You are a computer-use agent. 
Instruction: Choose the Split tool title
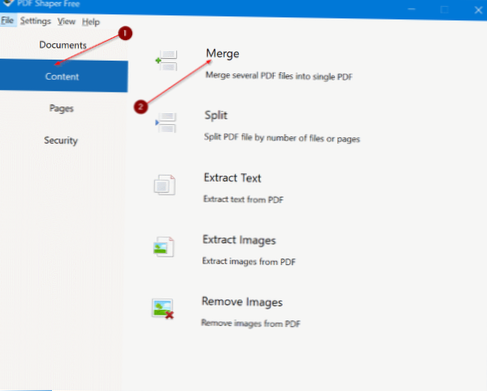pos(216,115)
